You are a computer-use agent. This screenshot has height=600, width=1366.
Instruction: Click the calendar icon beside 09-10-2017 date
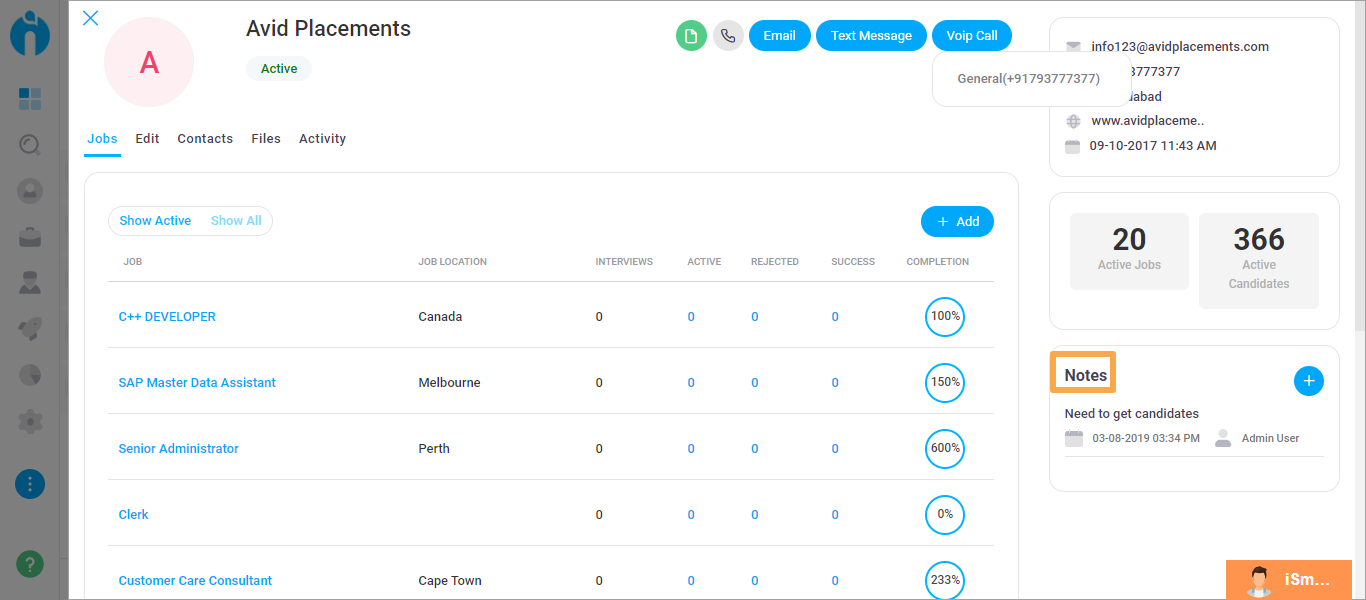tap(1073, 146)
